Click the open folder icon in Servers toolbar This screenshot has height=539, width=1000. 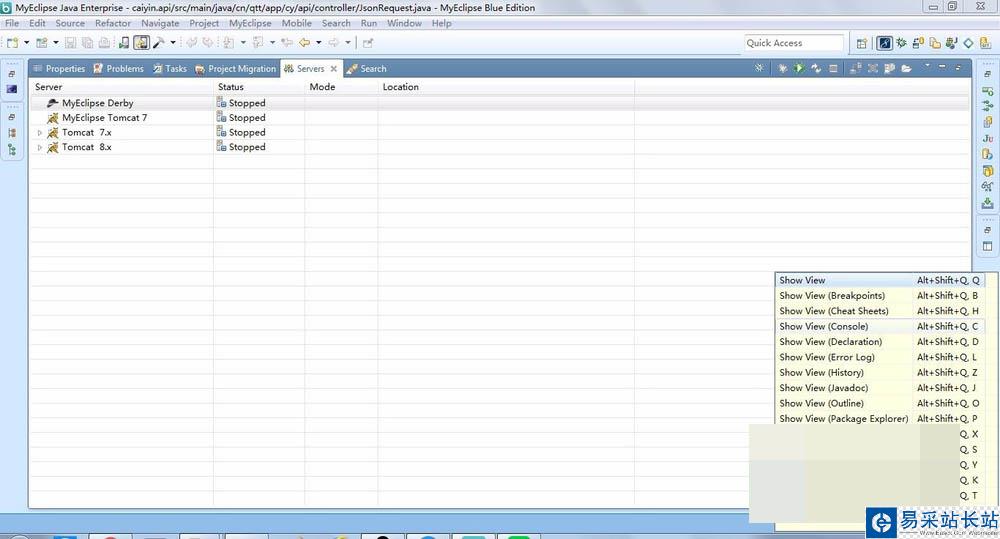(x=906, y=68)
